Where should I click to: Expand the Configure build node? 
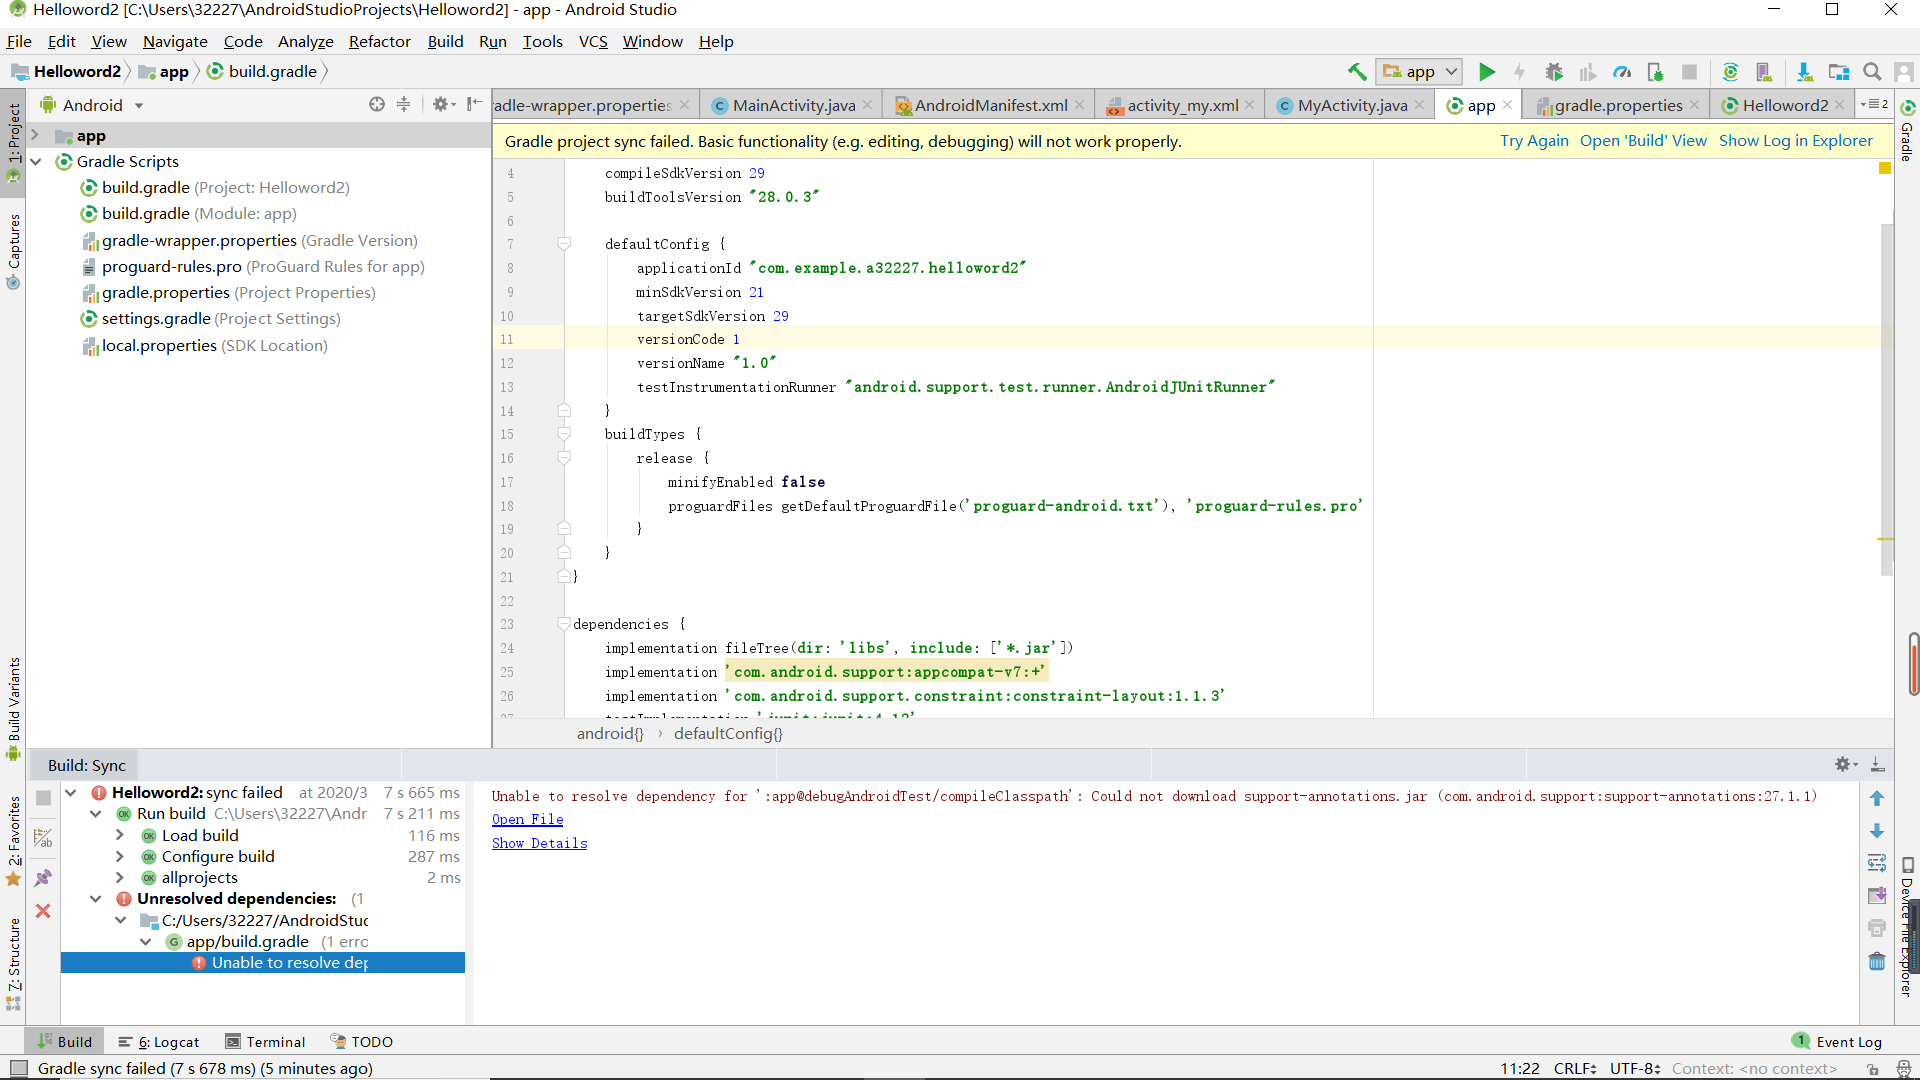tap(120, 856)
